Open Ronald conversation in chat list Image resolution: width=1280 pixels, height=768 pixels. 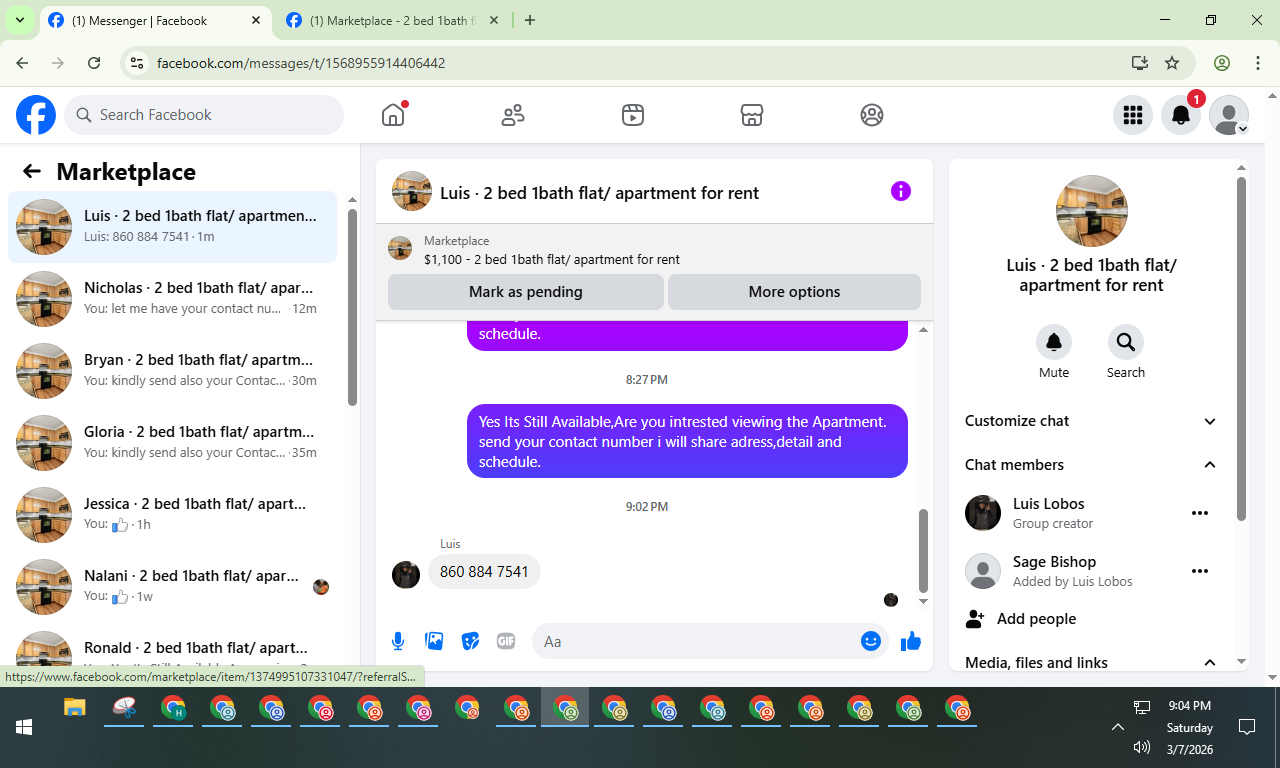[x=172, y=649]
